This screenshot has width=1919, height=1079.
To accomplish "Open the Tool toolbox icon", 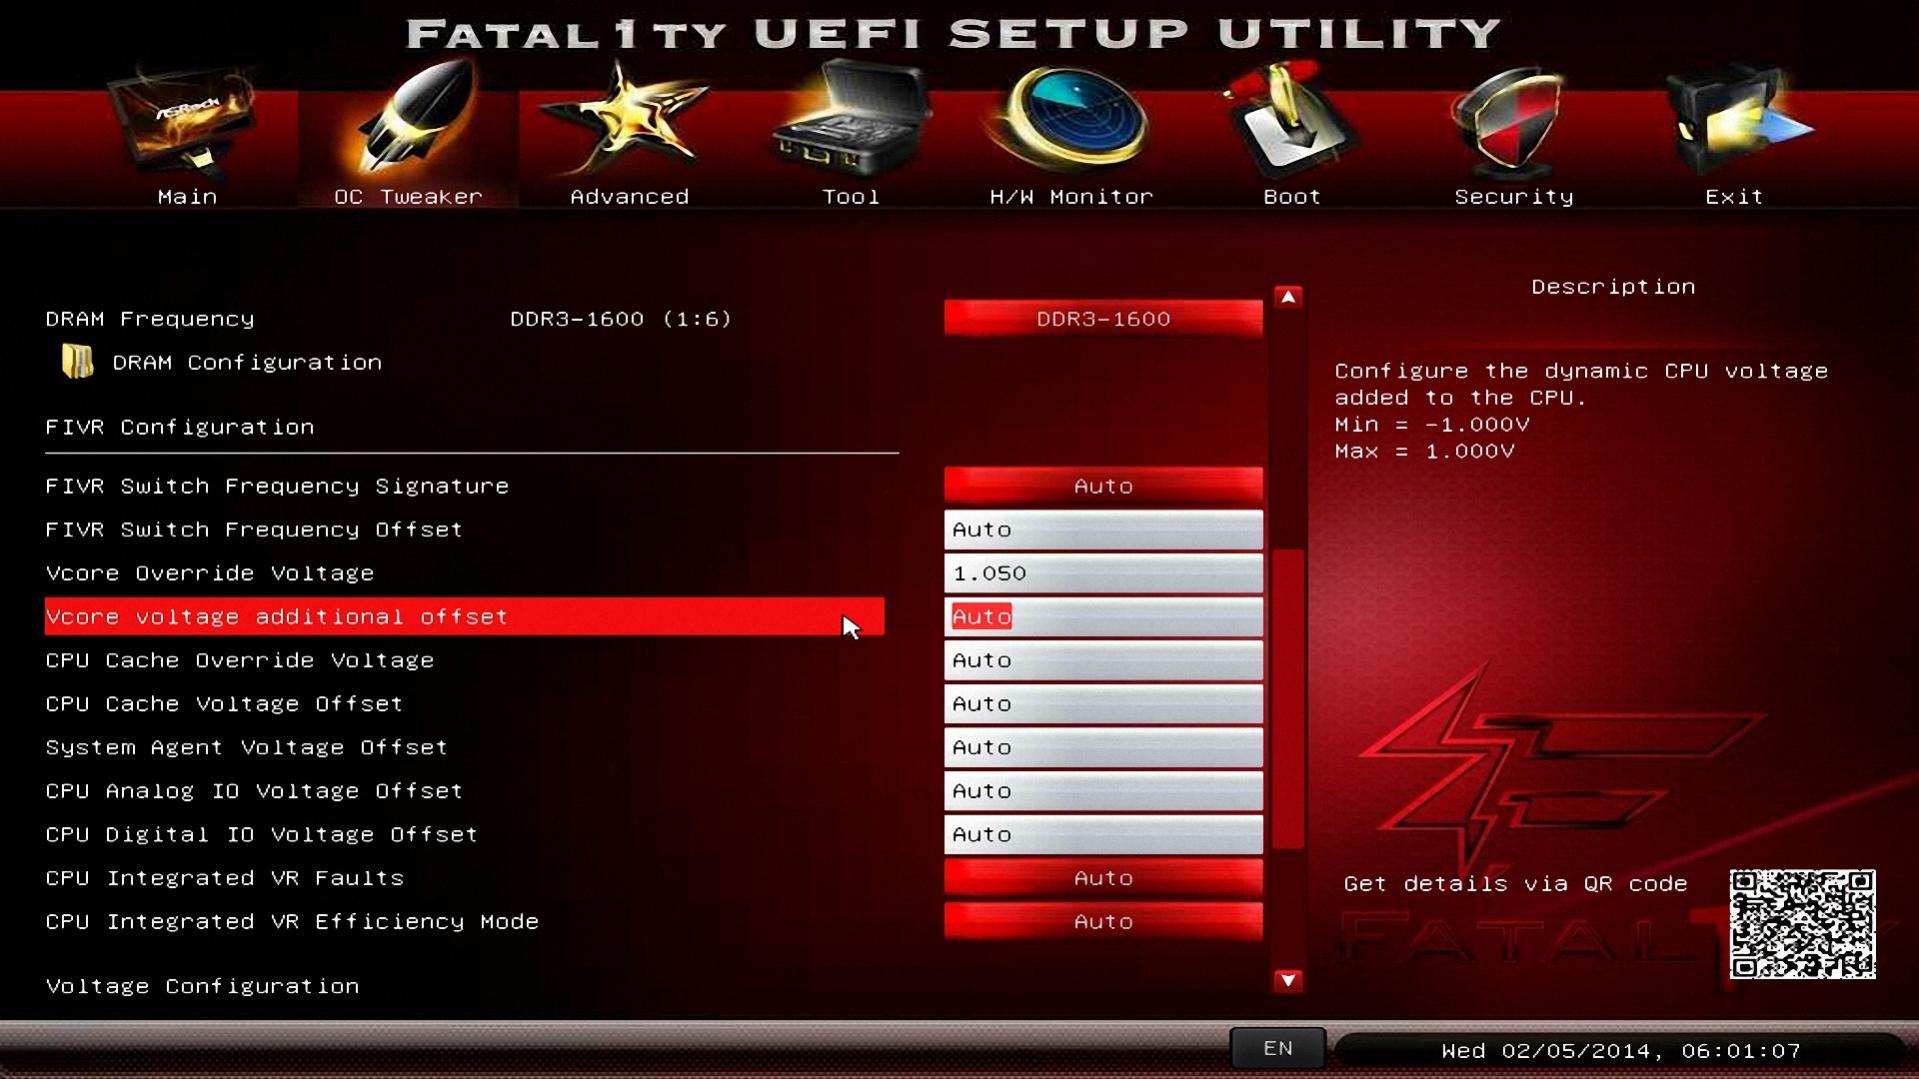I will (852, 116).
